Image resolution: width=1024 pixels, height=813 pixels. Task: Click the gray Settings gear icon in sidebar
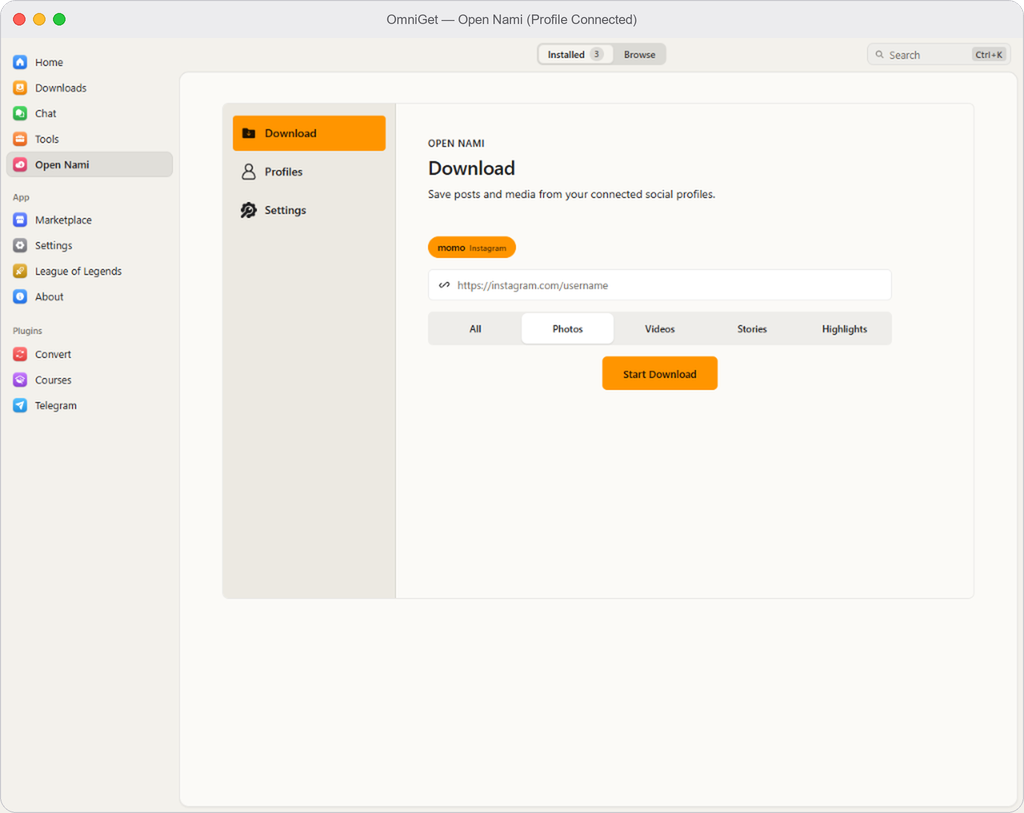(x=20, y=246)
